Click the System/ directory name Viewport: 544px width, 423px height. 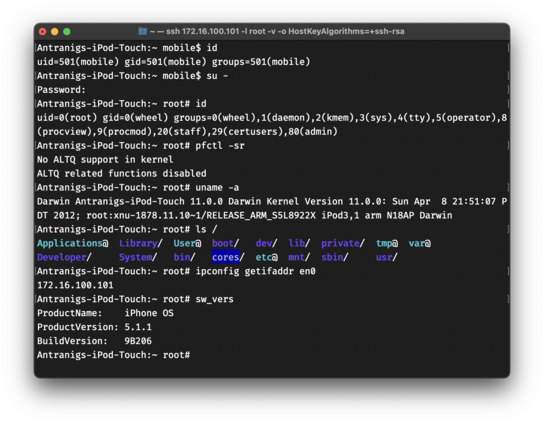tap(138, 257)
